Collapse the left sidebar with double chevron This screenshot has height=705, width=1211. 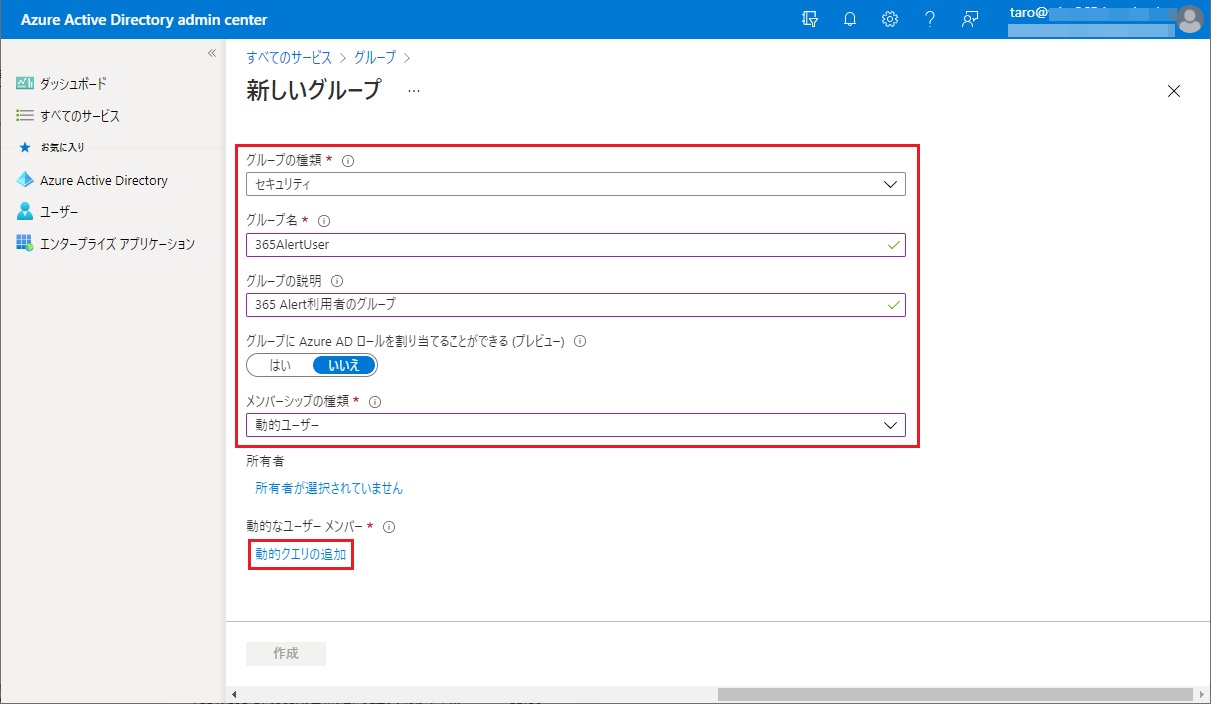(212, 53)
